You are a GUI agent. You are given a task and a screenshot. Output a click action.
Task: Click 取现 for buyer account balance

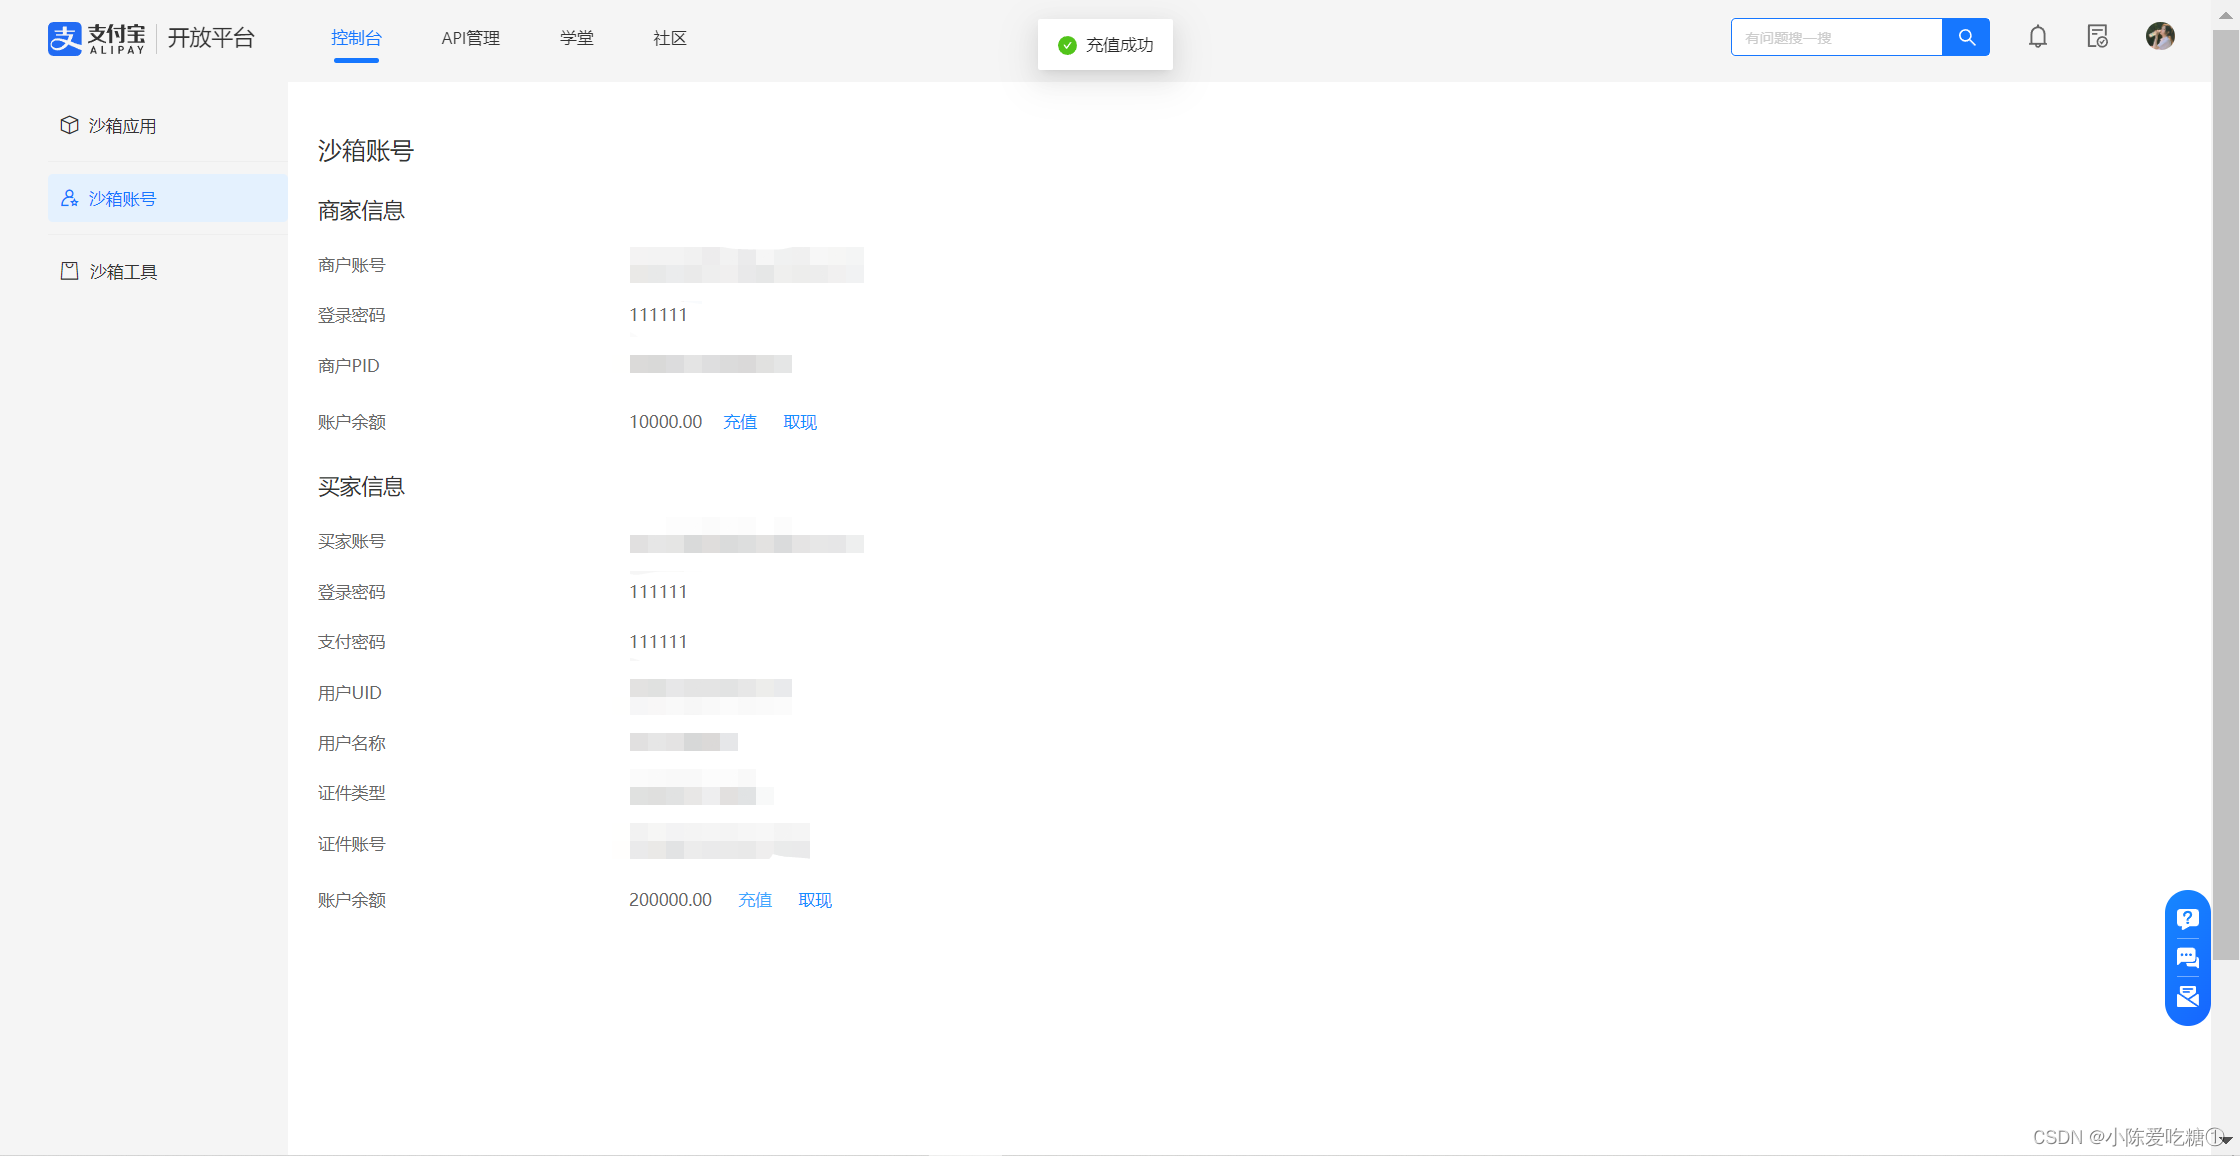(x=815, y=900)
